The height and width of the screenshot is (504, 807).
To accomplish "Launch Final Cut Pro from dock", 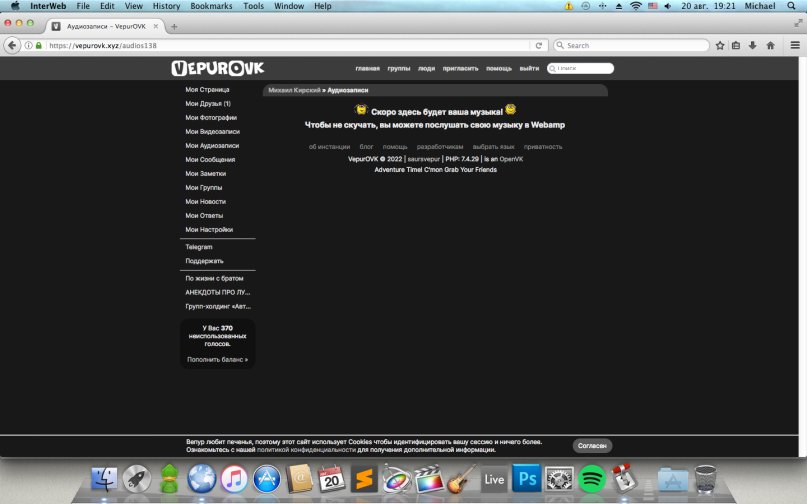I will coord(429,479).
